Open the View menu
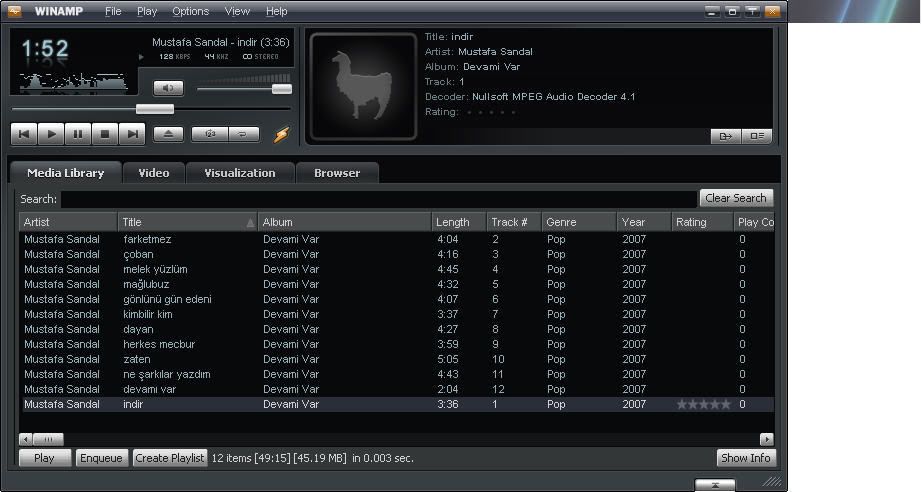The image size is (922, 492). pos(237,11)
